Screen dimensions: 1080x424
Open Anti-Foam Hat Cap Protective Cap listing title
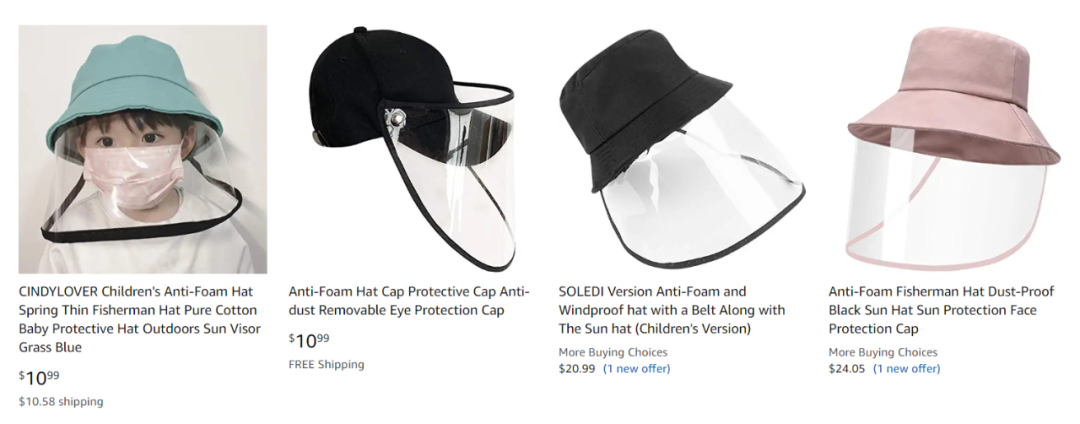click(411, 301)
